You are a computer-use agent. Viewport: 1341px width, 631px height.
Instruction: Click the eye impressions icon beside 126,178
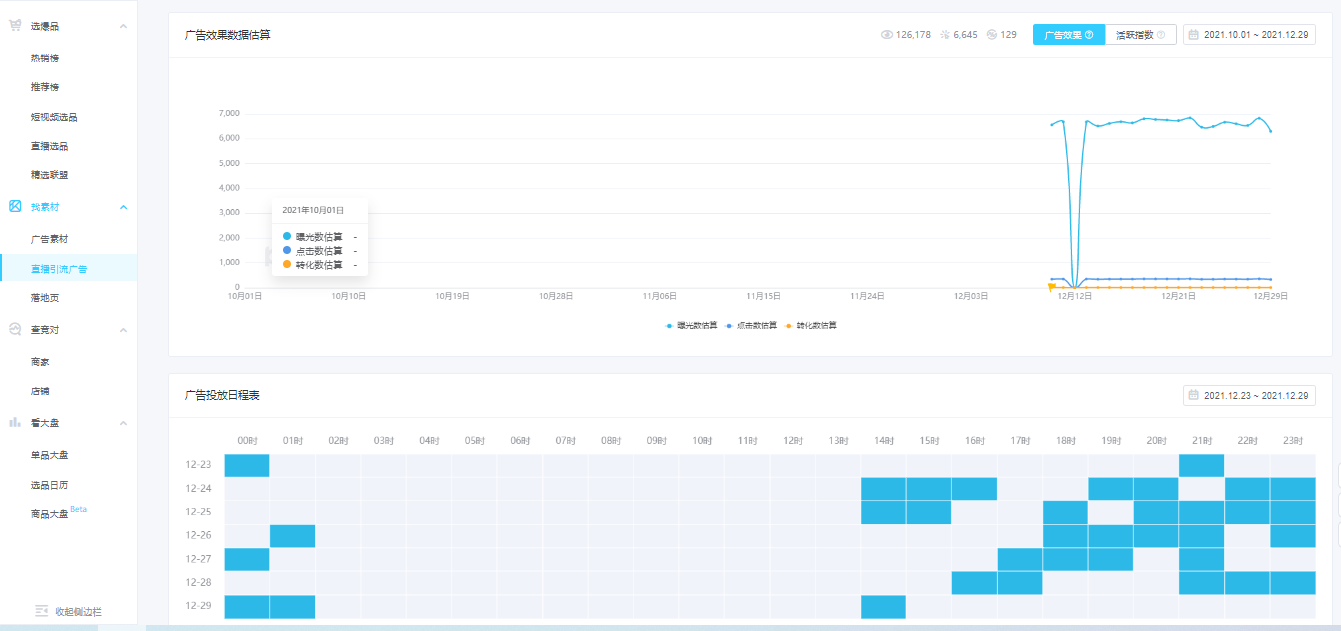pos(886,35)
